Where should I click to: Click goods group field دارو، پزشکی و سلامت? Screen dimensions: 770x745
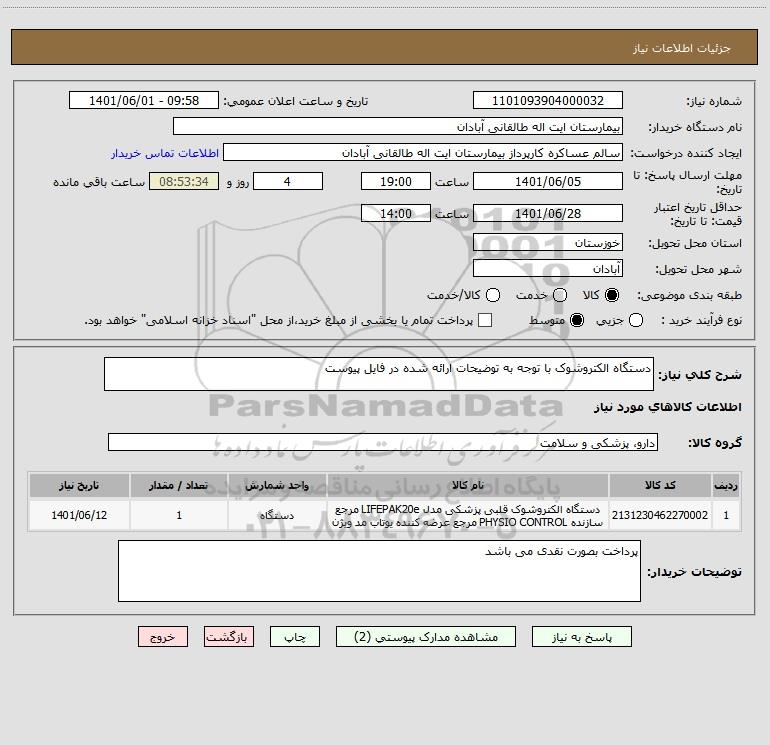[x=383, y=442]
